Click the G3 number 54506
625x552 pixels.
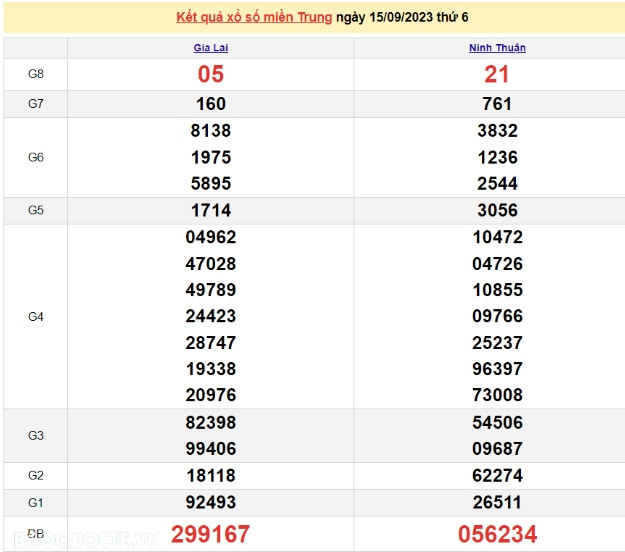click(x=497, y=422)
